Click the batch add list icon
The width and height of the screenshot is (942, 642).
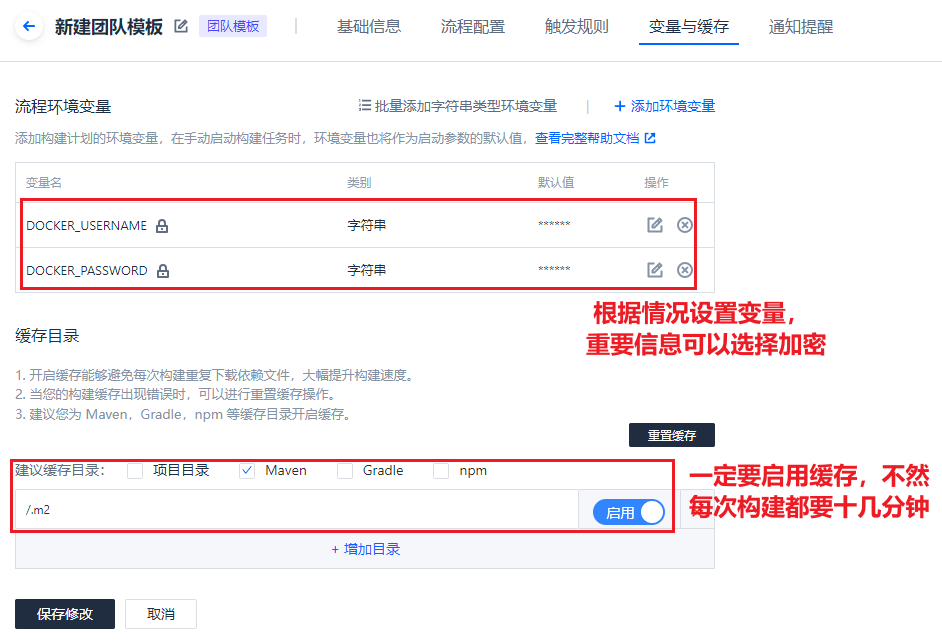tap(365, 106)
